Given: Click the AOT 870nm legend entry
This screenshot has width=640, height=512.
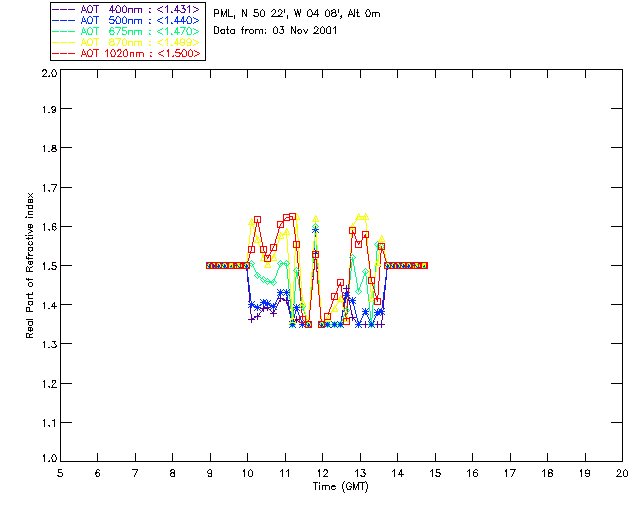Looking at the screenshot, I should 127,42.
